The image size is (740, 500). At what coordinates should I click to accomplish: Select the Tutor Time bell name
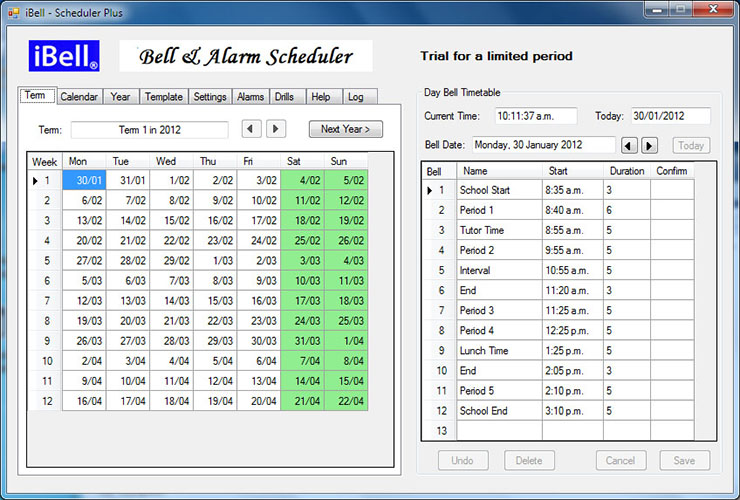(x=499, y=230)
